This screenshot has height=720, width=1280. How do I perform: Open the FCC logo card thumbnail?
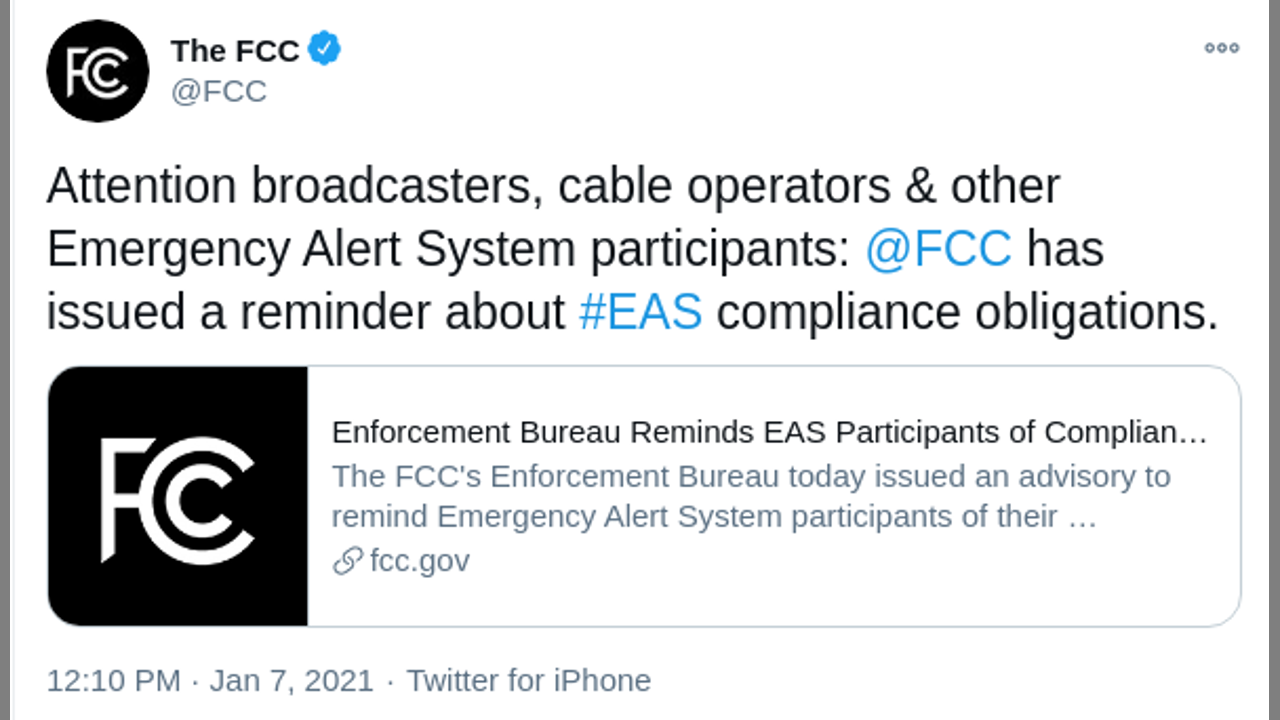tap(178, 496)
